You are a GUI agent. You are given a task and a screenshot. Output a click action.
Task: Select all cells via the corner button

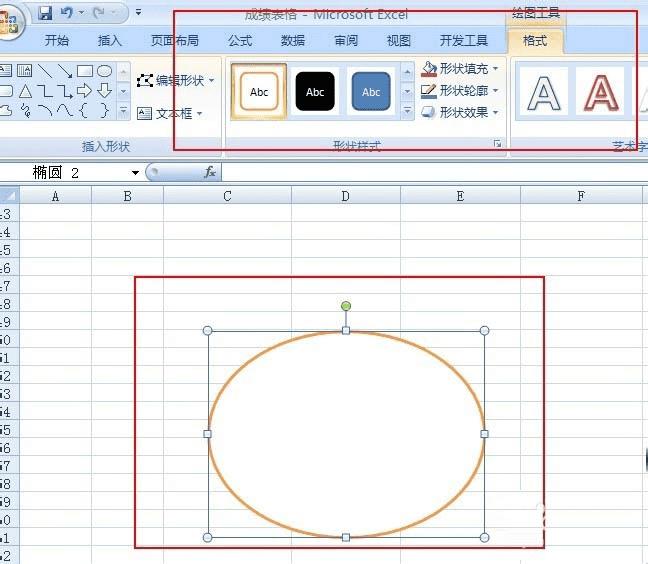pos(10,195)
